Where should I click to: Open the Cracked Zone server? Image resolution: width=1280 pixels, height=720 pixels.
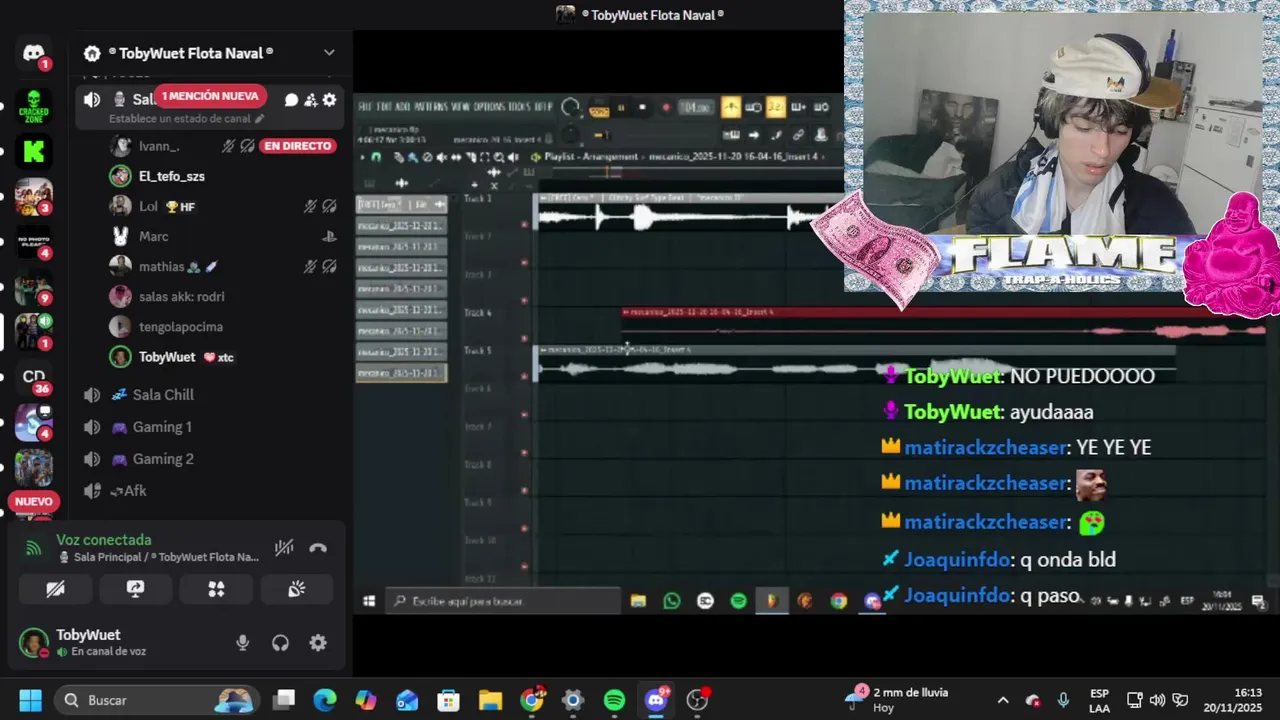coord(33,106)
